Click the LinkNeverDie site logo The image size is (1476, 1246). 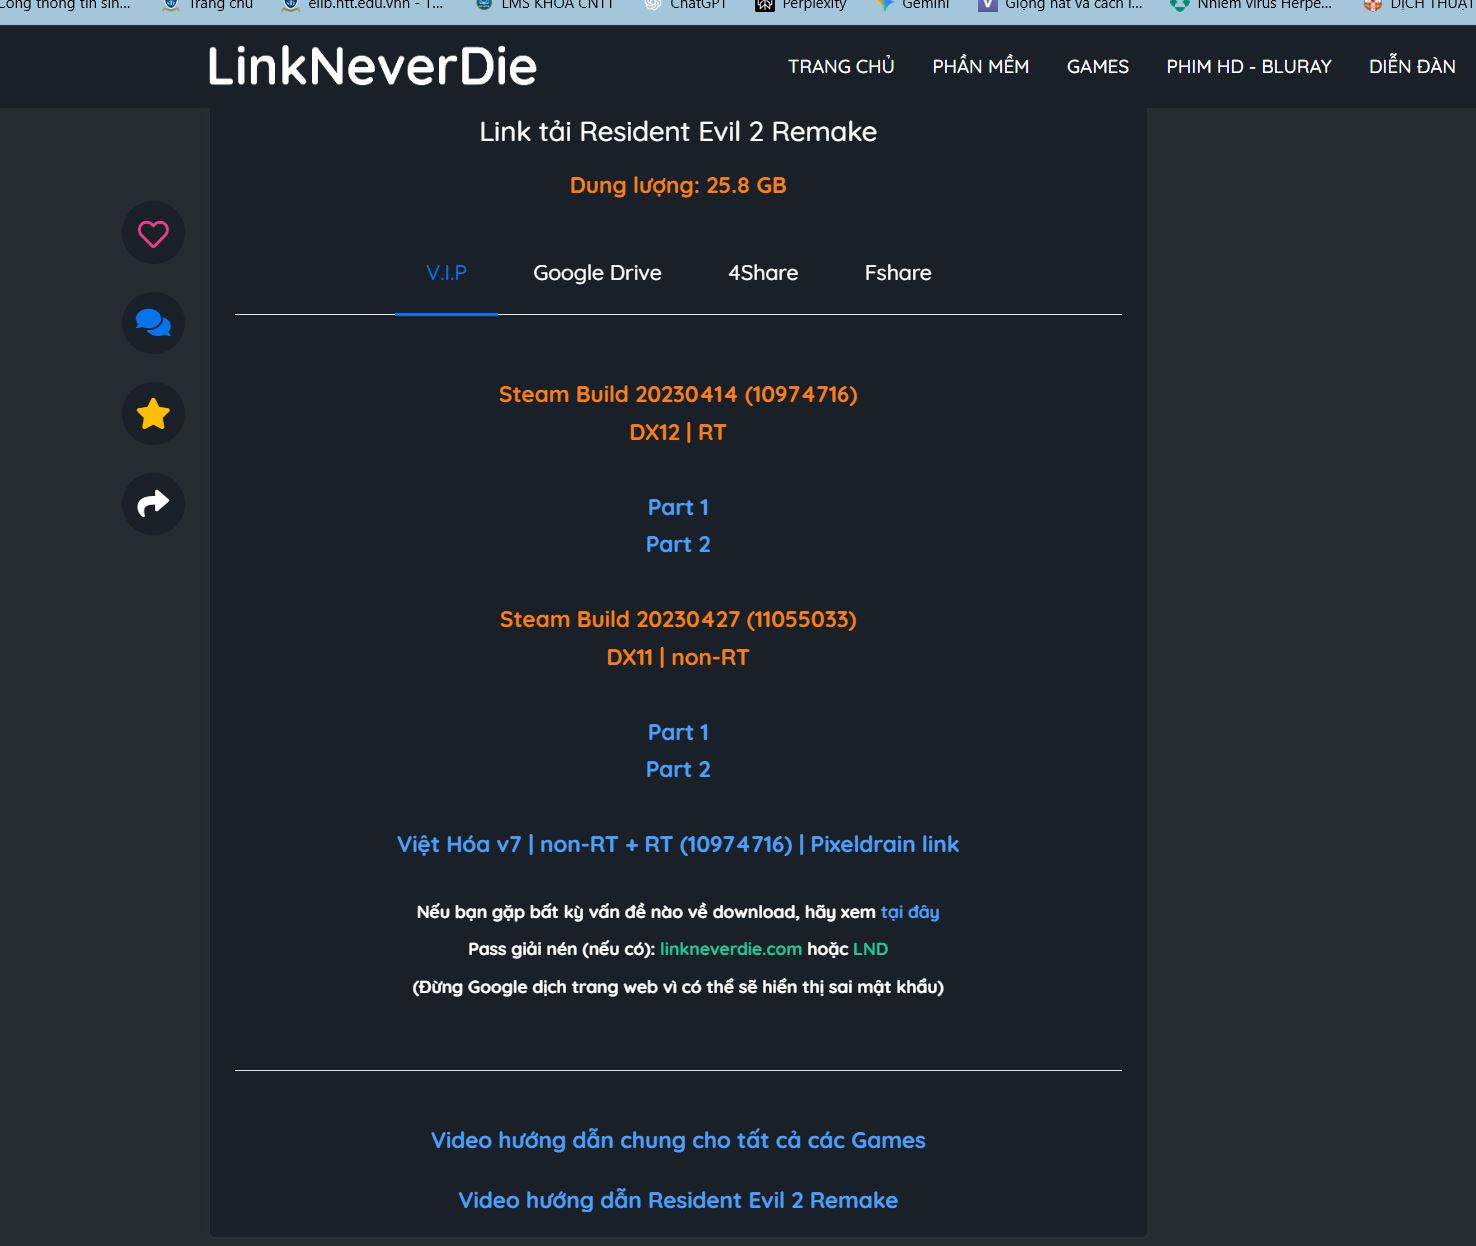pyautogui.click(x=372, y=67)
